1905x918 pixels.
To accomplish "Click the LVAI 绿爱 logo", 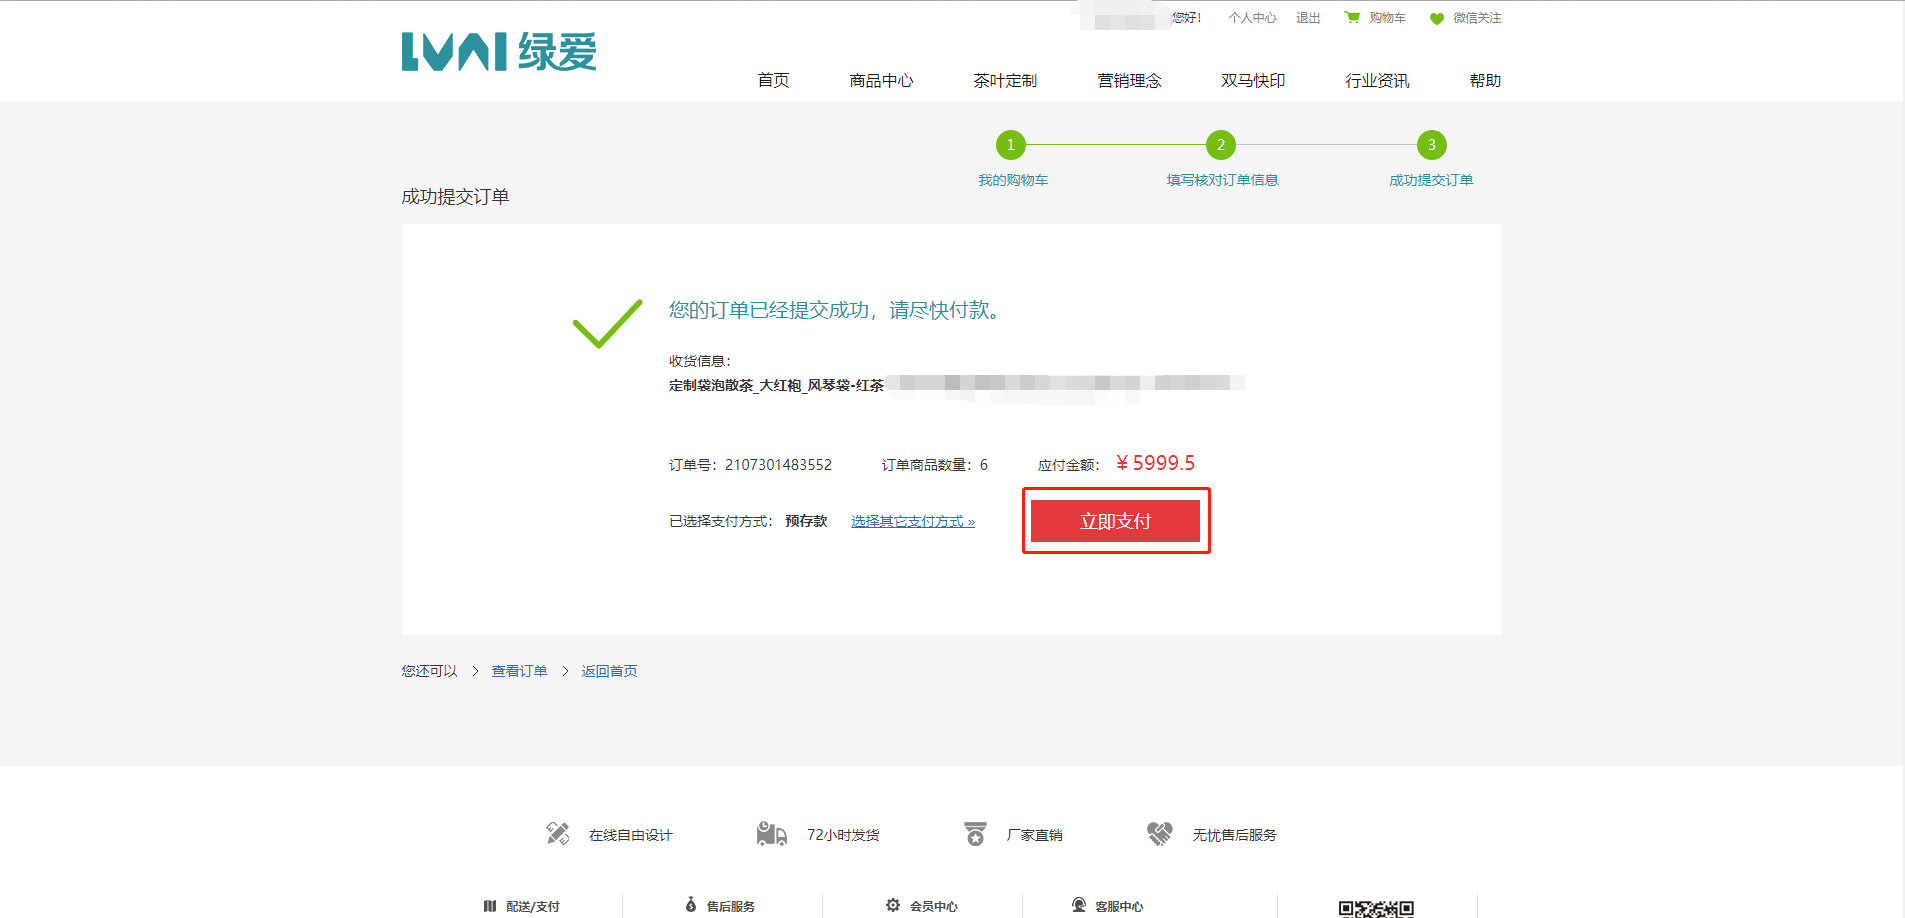I will (x=498, y=52).
